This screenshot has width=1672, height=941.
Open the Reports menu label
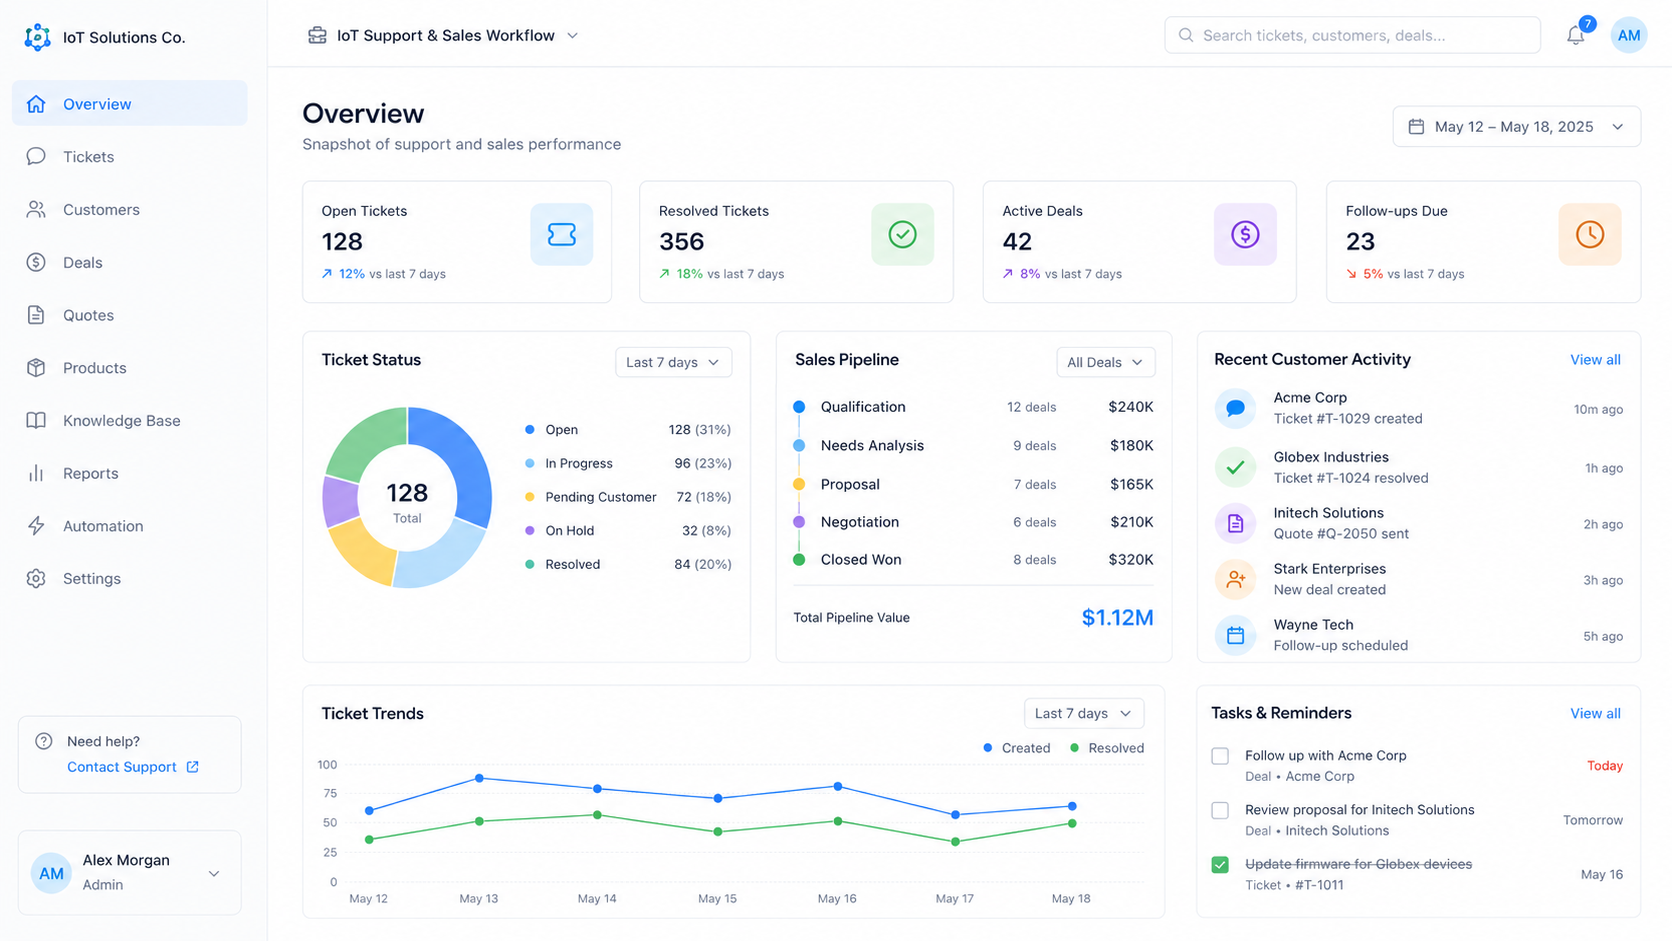tap(90, 474)
